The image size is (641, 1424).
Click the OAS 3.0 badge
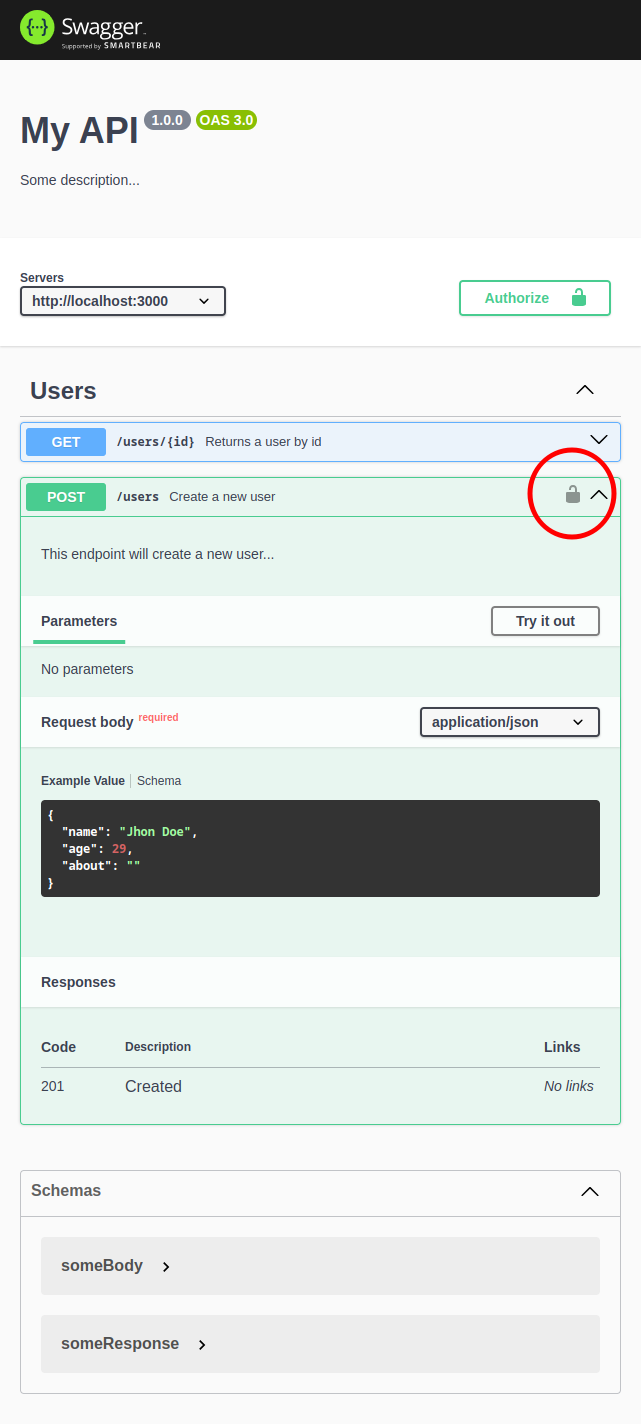(x=226, y=120)
